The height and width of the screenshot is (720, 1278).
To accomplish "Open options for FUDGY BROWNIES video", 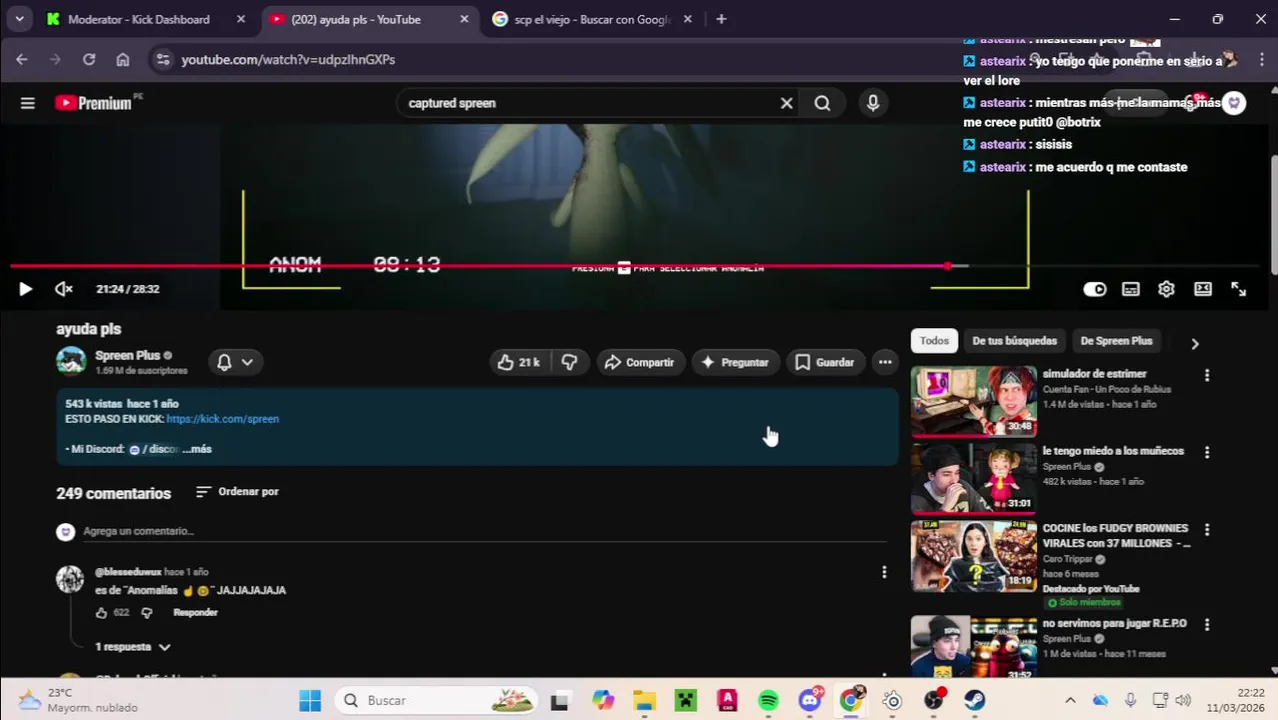I will coord(1207,529).
